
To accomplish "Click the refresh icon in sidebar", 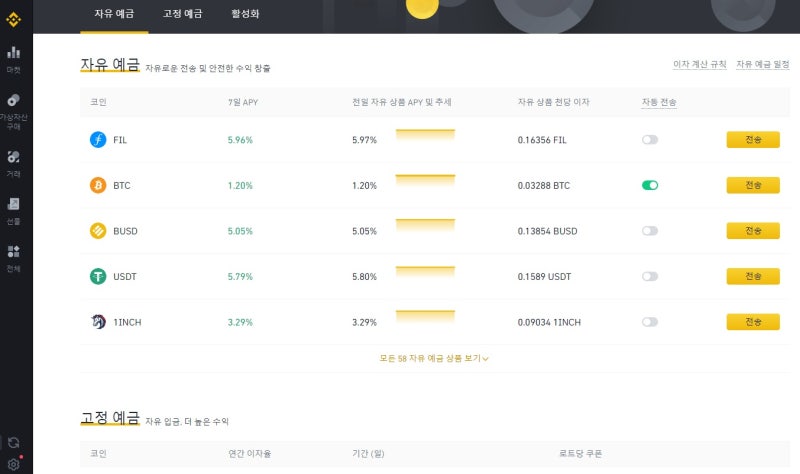I will tap(14, 442).
